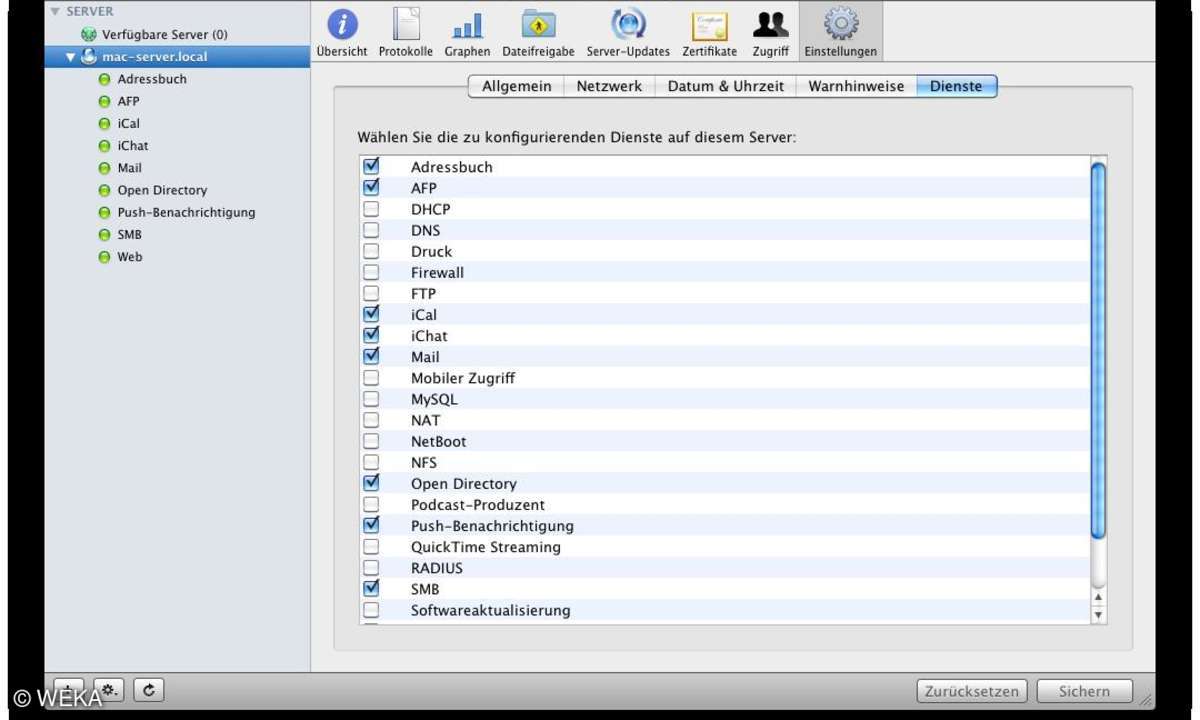Switch to Datum & Uhrzeit tab

pyautogui.click(x=725, y=86)
